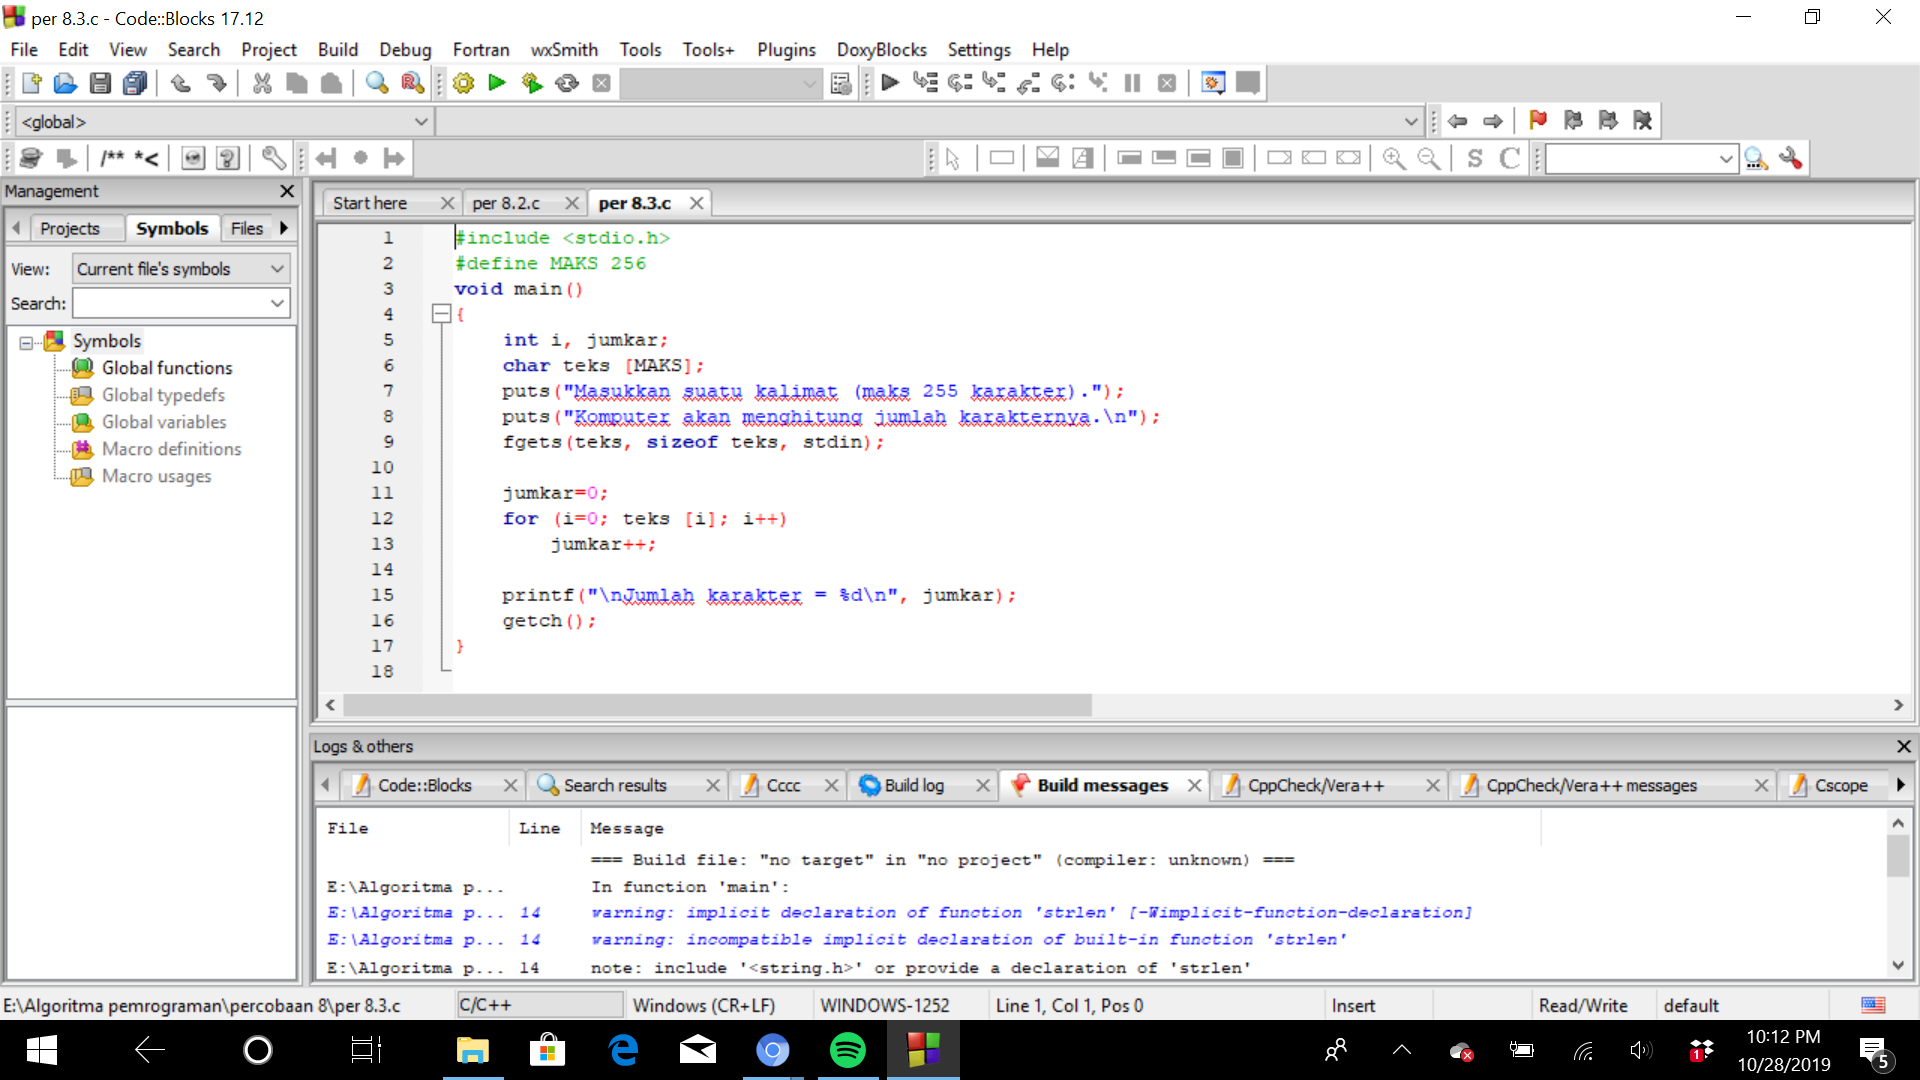Switch to the Projects tab
The image size is (1920, 1080).
tap(70, 228)
